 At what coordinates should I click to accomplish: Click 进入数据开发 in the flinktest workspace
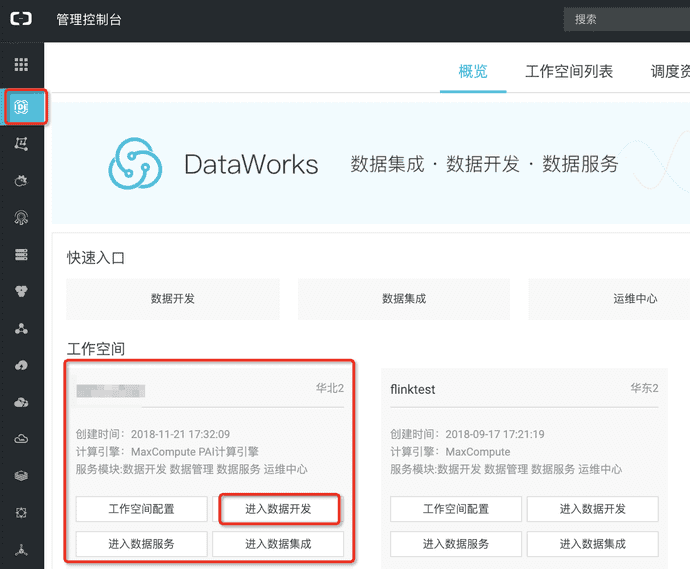tap(593, 509)
